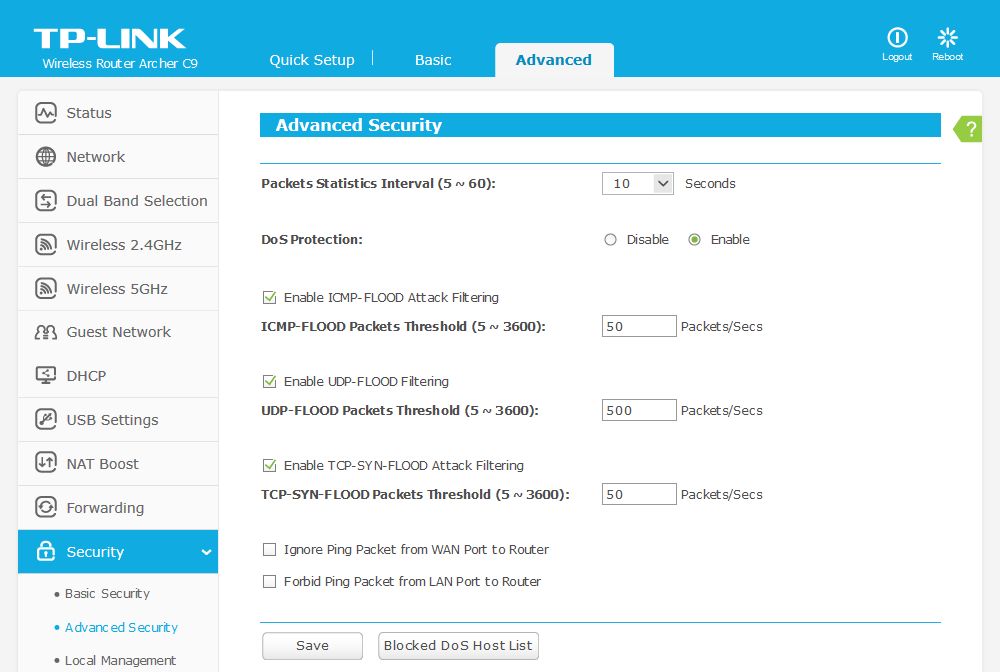Collapse the Security menu chevron

click(206, 552)
